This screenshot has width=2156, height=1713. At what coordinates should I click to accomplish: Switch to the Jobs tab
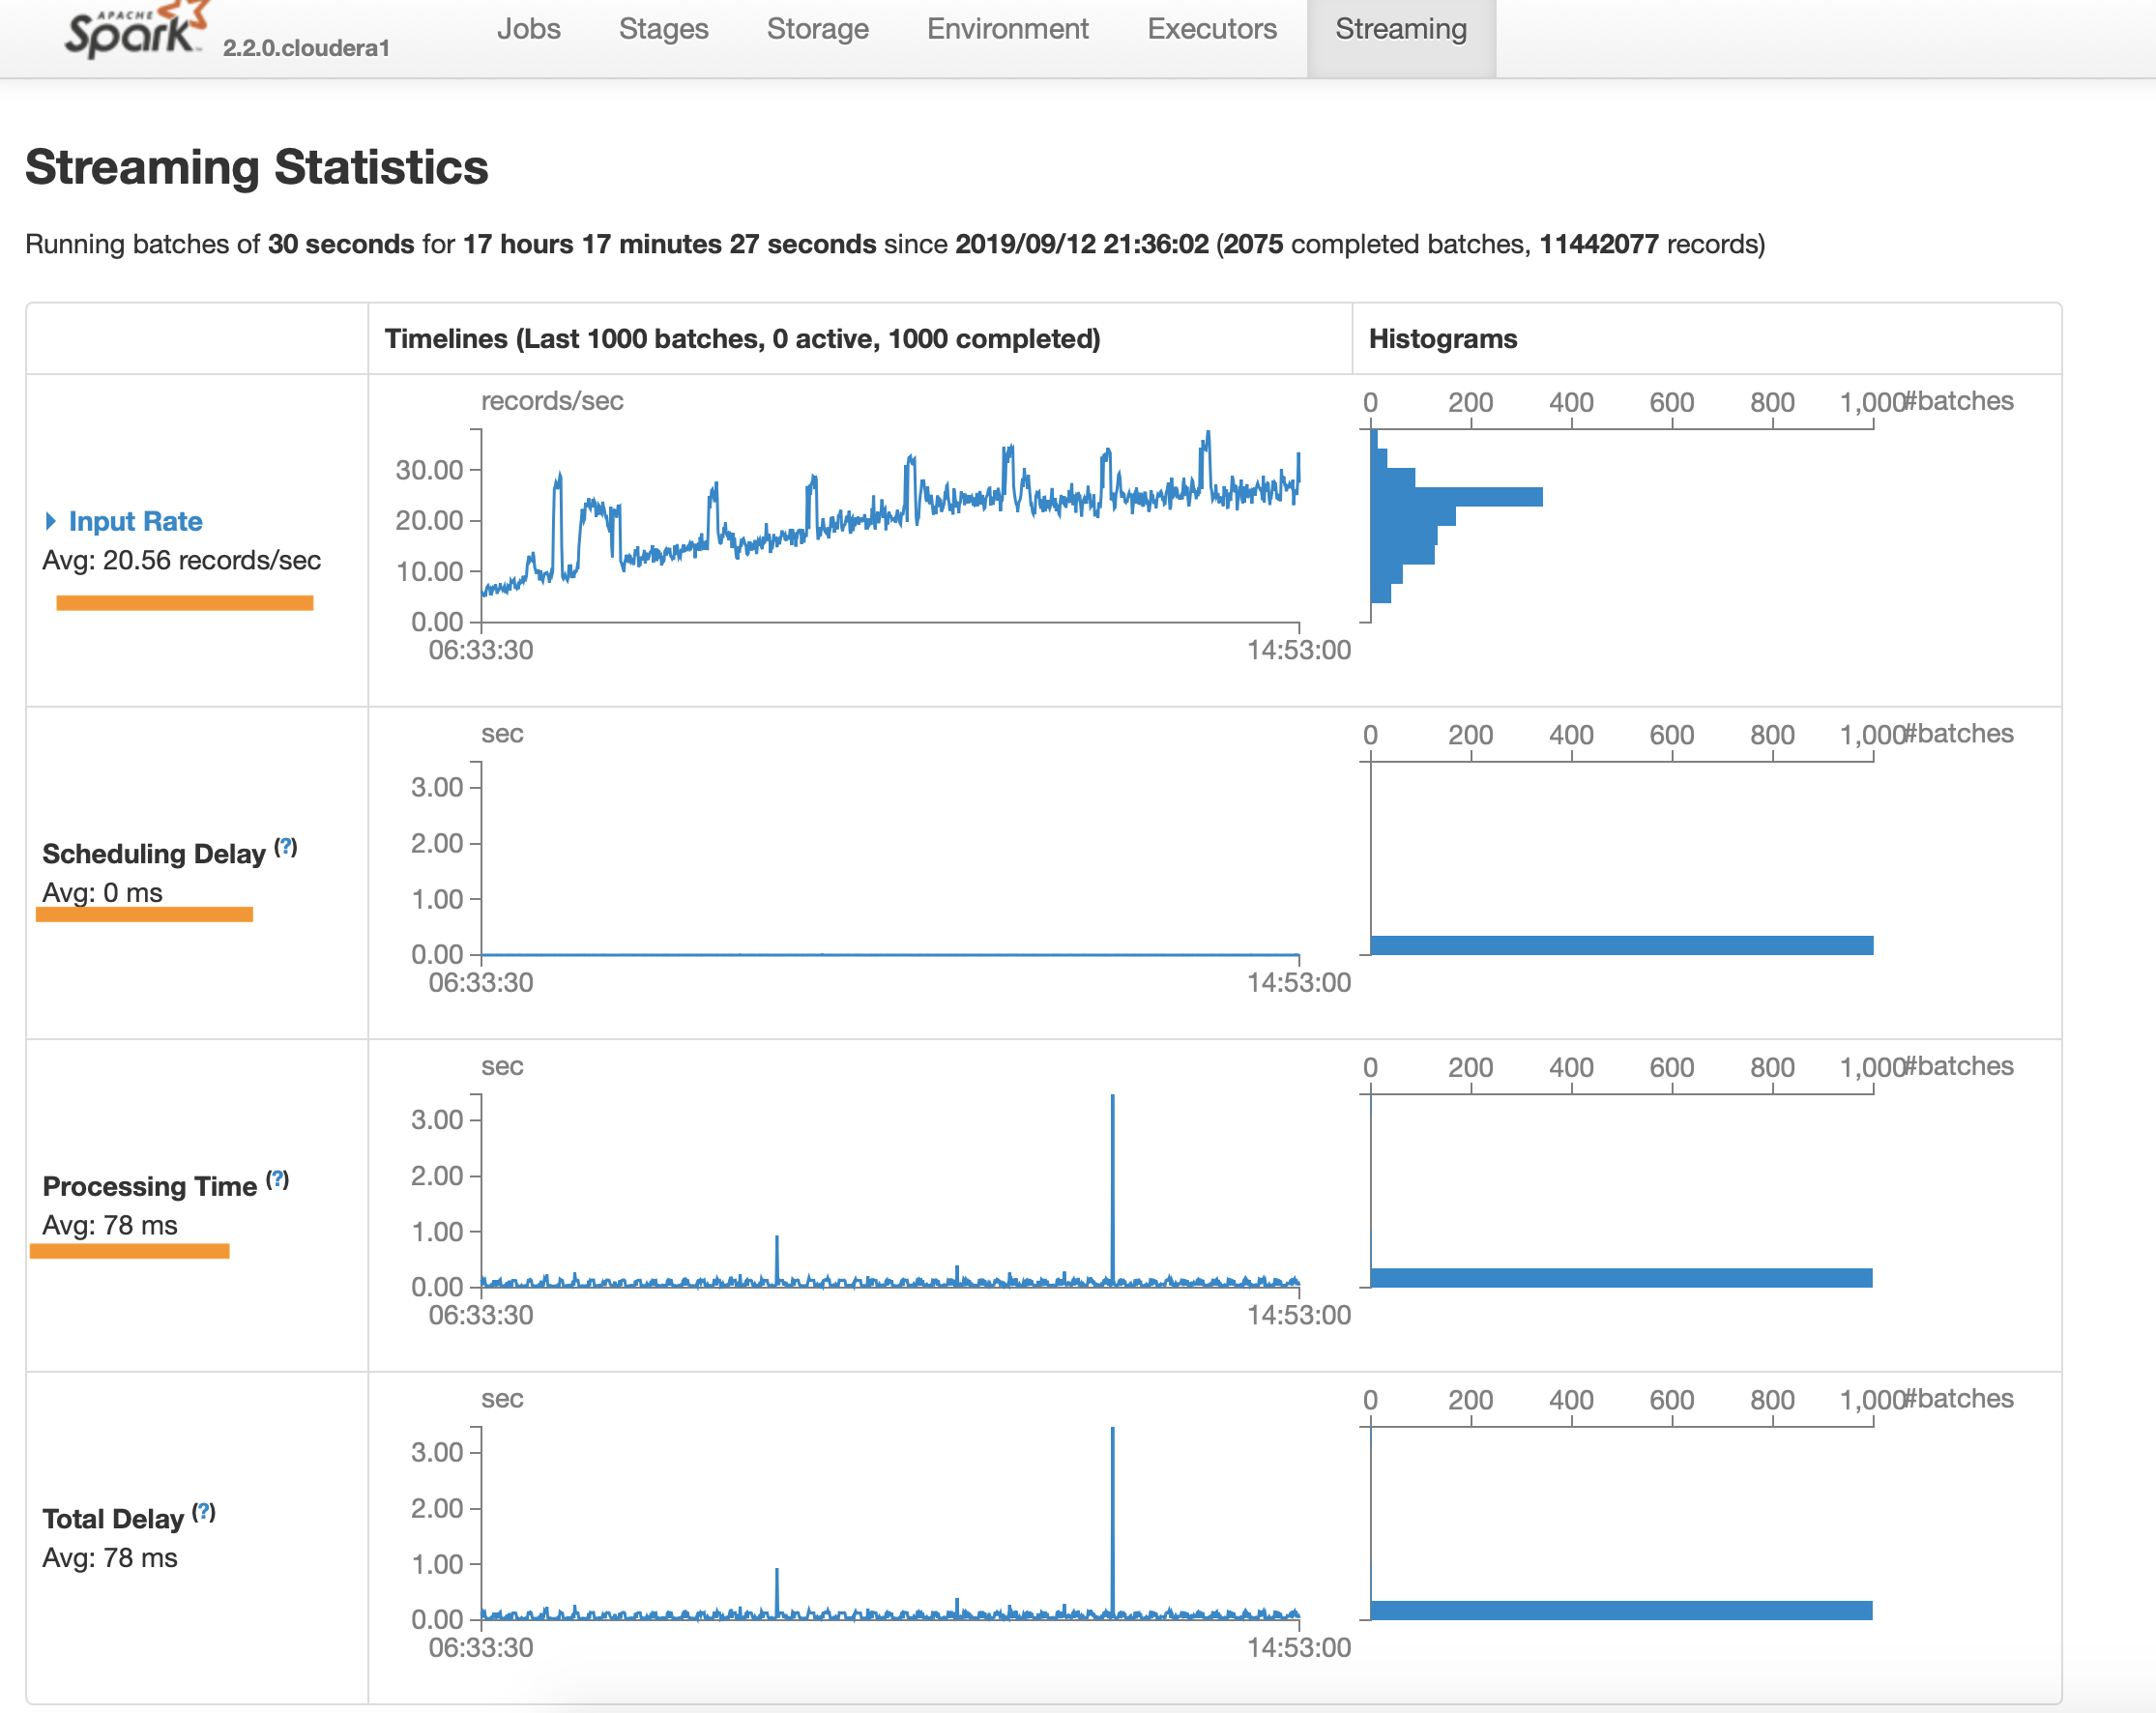(529, 29)
